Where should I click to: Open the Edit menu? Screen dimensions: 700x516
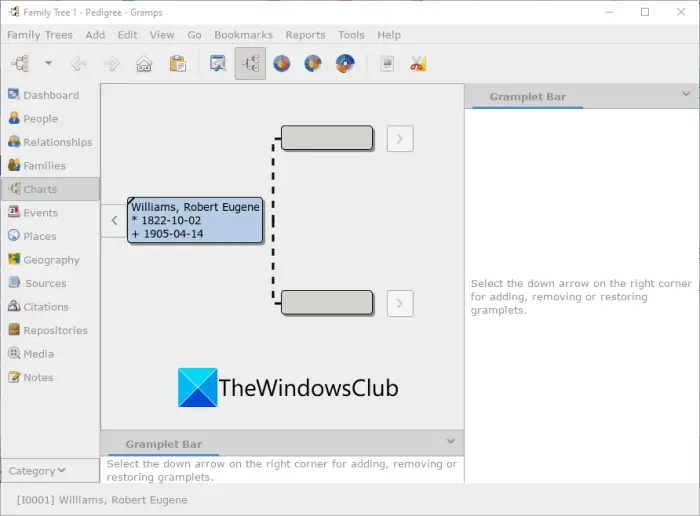click(x=127, y=35)
